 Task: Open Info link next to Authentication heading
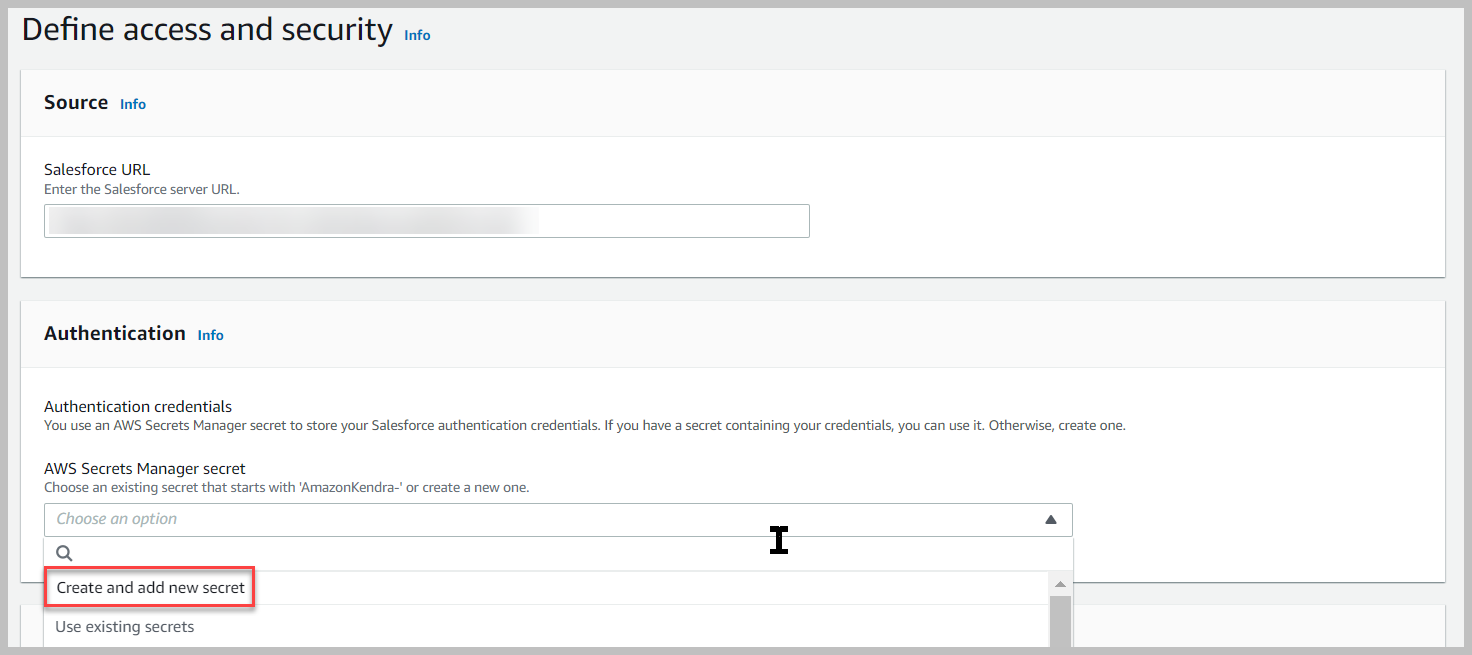coord(211,335)
